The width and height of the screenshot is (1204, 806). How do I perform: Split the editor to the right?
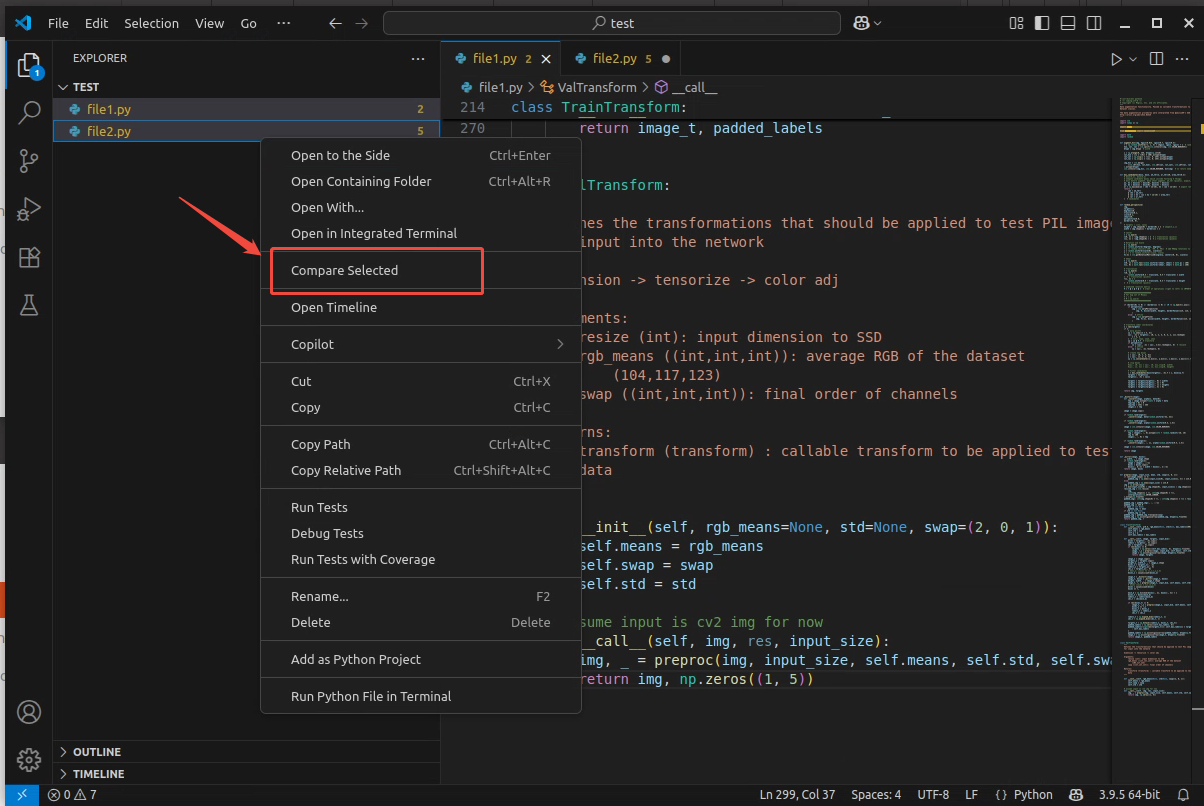coord(1157,59)
